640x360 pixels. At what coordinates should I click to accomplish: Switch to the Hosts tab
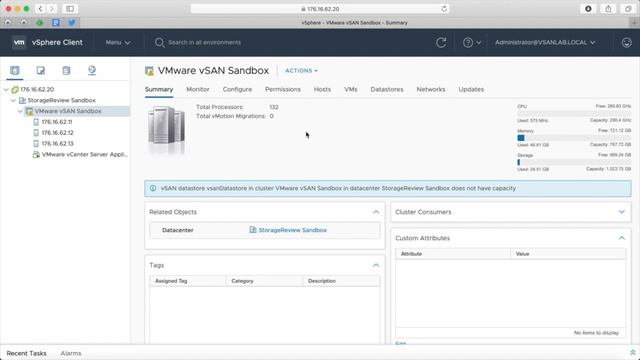coord(322,89)
